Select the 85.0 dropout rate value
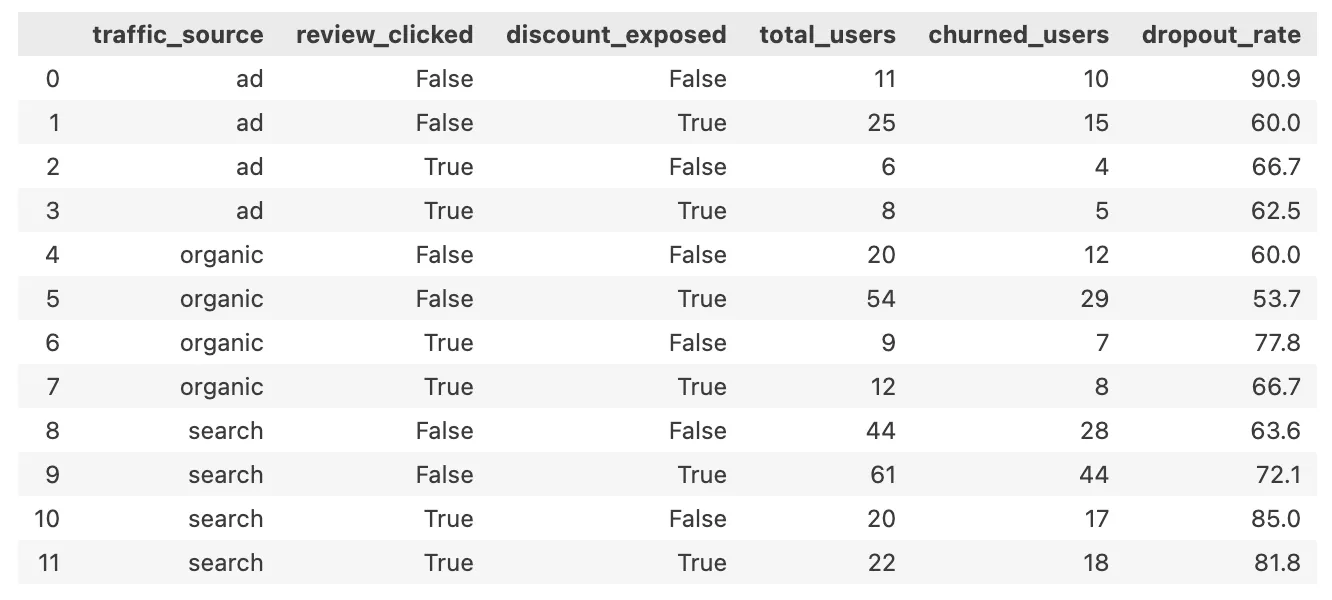Screen dimensions: 1332x600 (1275, 519)
